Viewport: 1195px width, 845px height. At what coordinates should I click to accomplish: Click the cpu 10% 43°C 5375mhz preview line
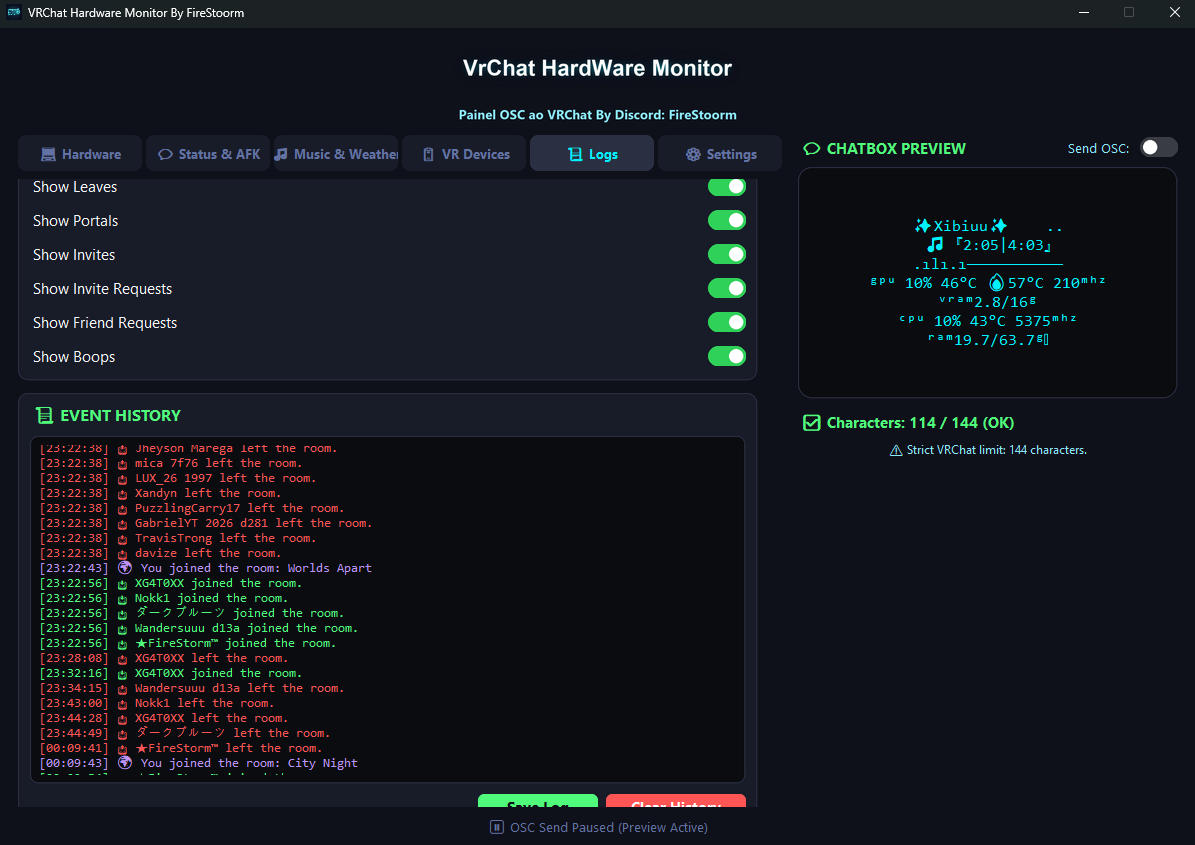988,321
